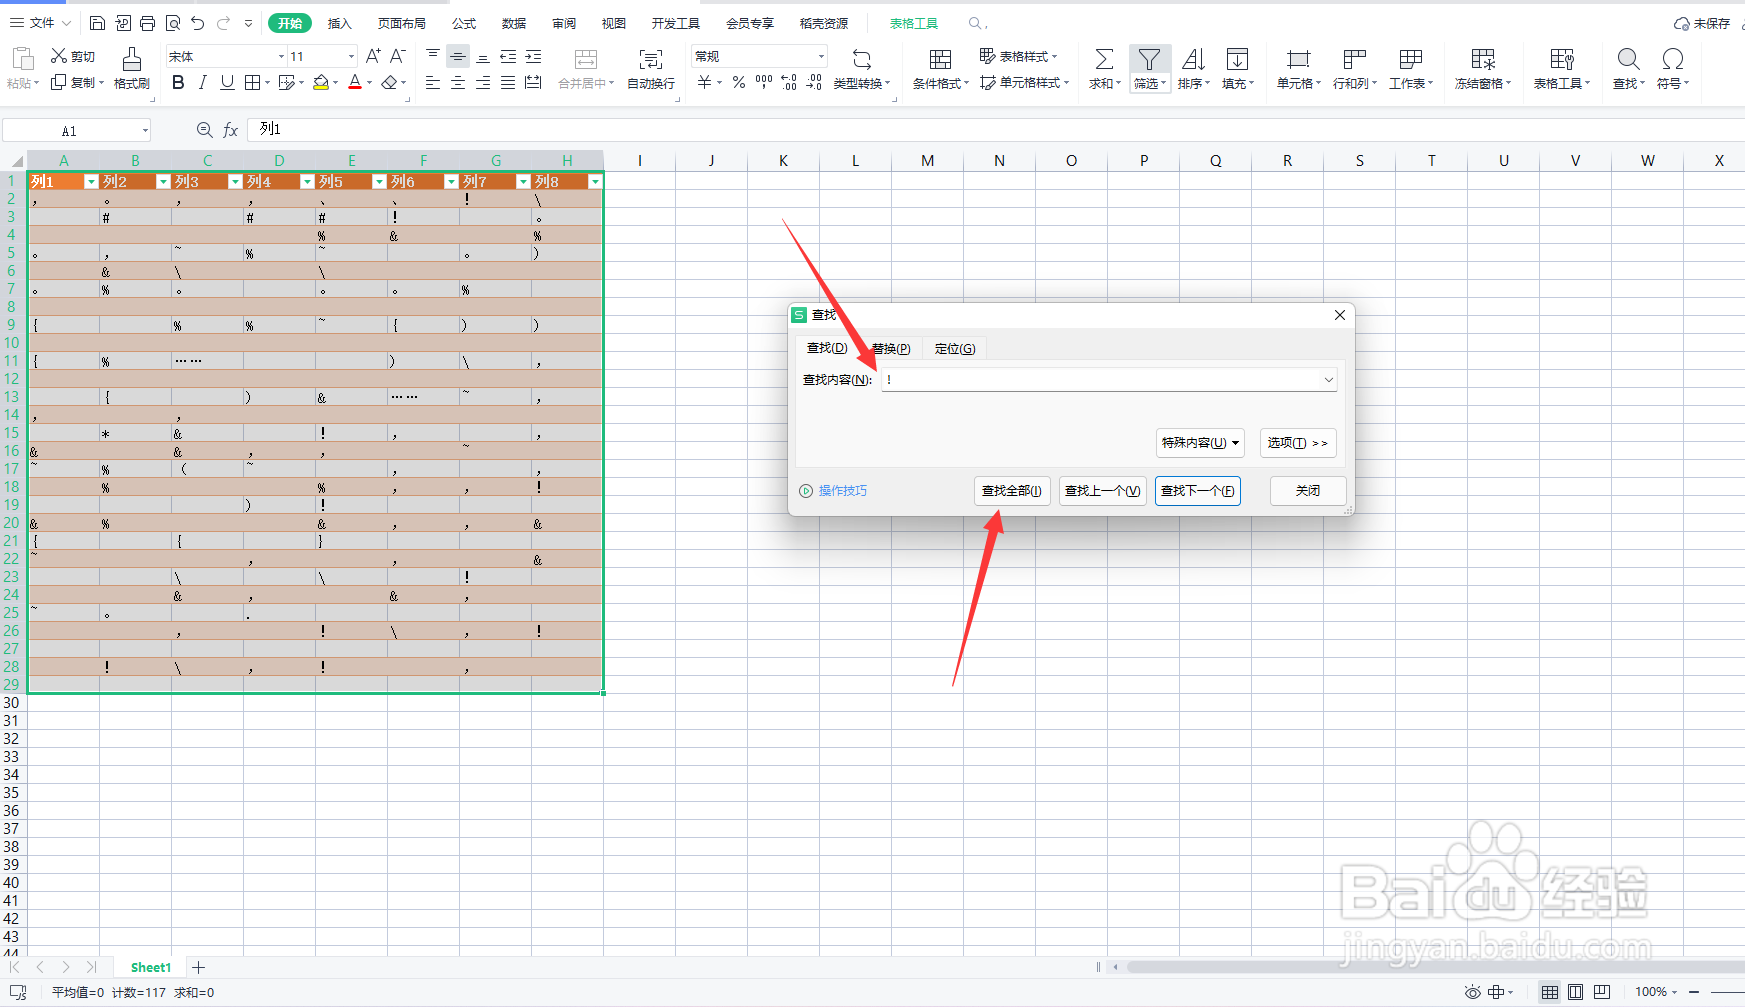The width and height of the screenshot is (1745, 1007).
Task: Click the Symbol (符号) omega icon
Action: pyautogui.click(x=1672, y=59)
